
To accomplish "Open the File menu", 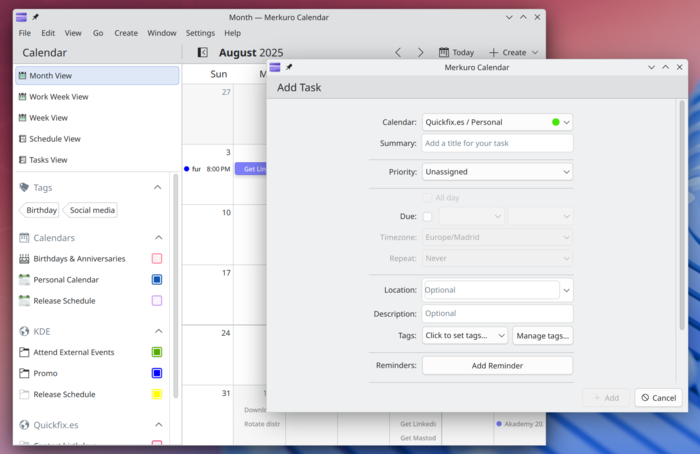I will click(x=25, y=33).
